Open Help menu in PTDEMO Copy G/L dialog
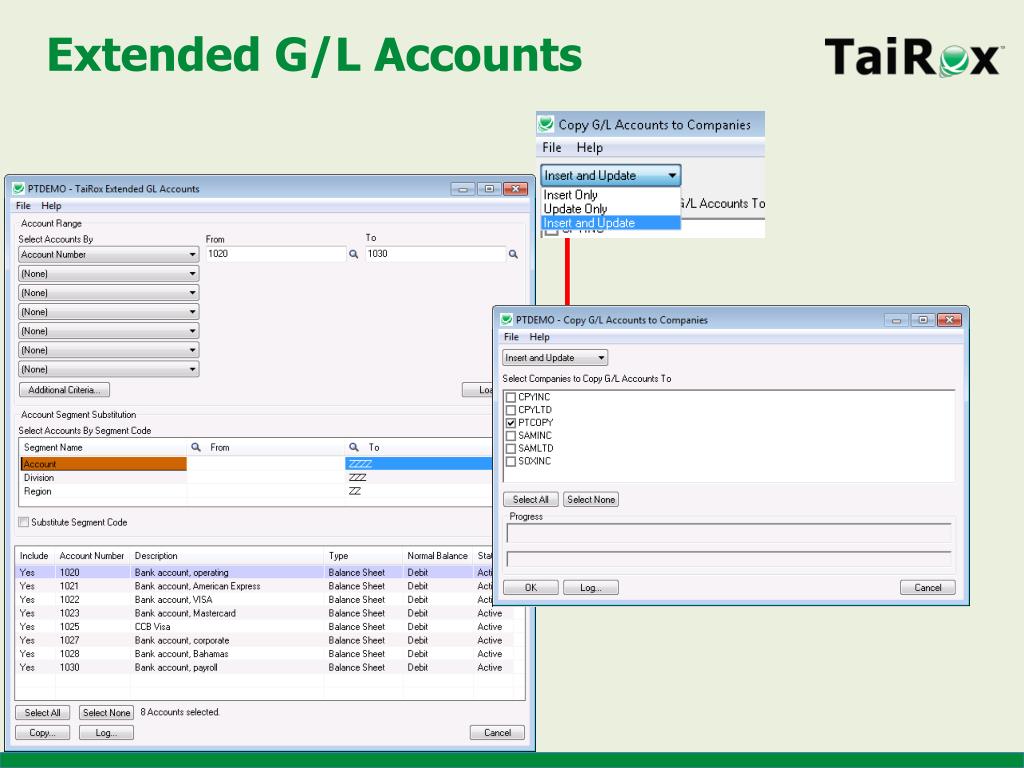This screenshot has width=1024, height=768. tap(539, 337)
